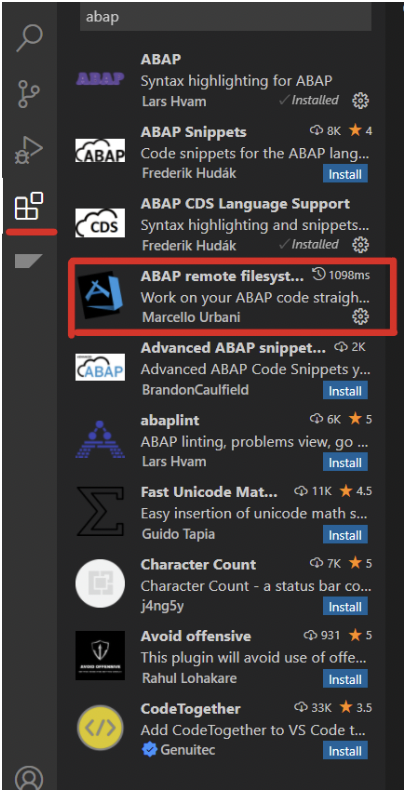Open the Run and Debug view

click(x=29, y=151)
